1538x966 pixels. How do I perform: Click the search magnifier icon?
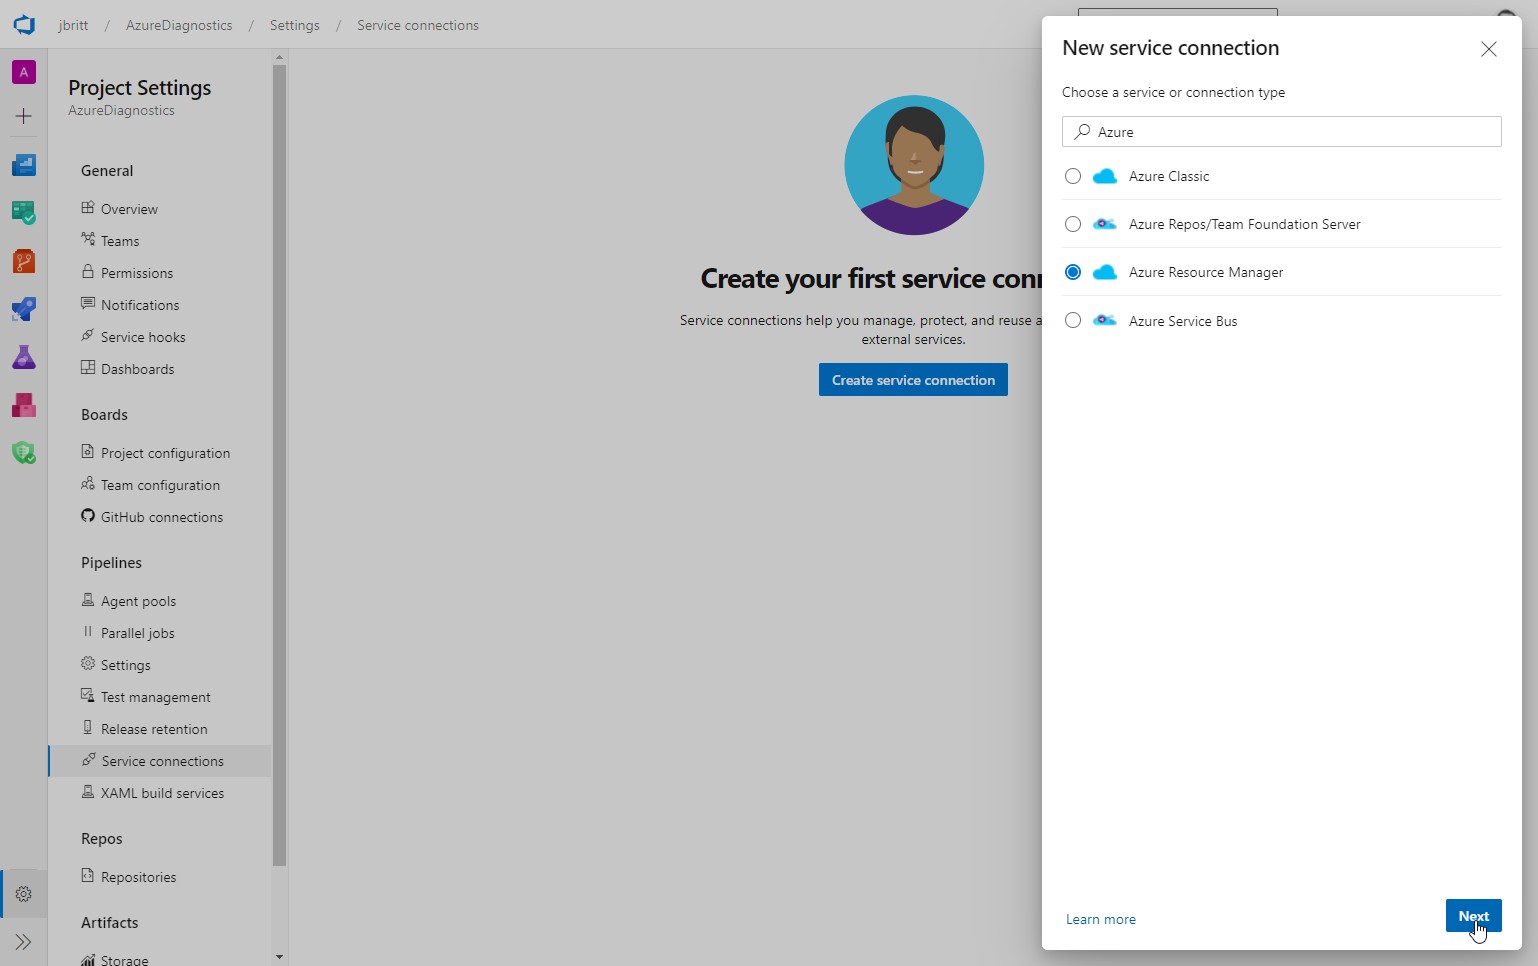1082,131
